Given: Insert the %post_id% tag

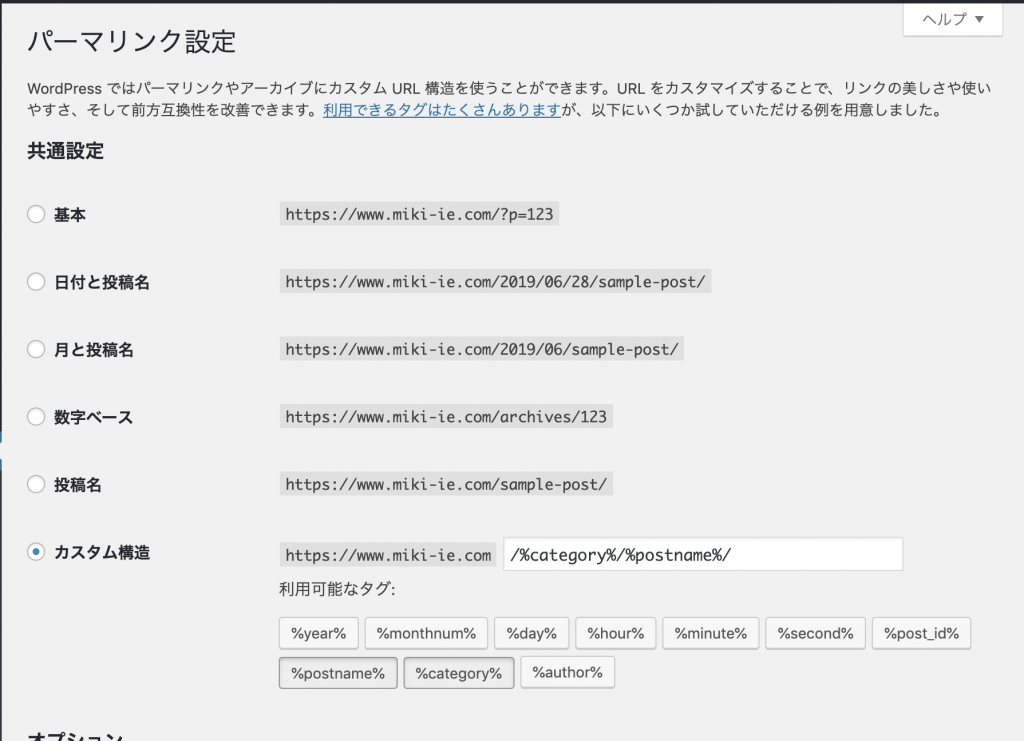Looking at the screenshot, I should click(x=921, y=632).
